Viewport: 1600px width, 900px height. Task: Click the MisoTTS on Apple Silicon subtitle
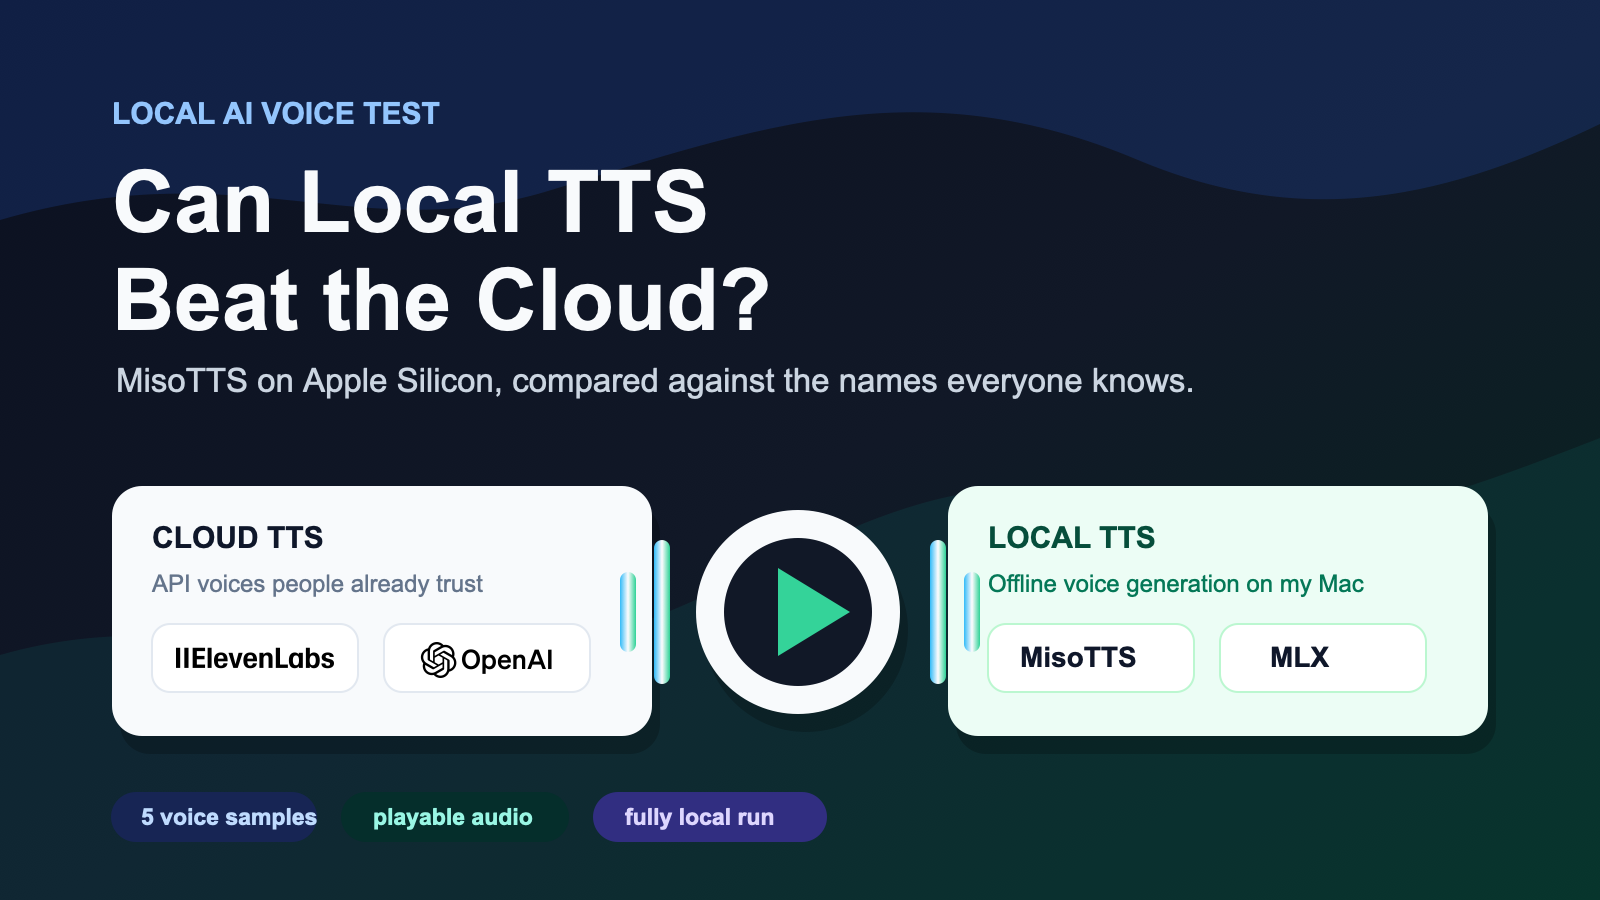(655, 381)
